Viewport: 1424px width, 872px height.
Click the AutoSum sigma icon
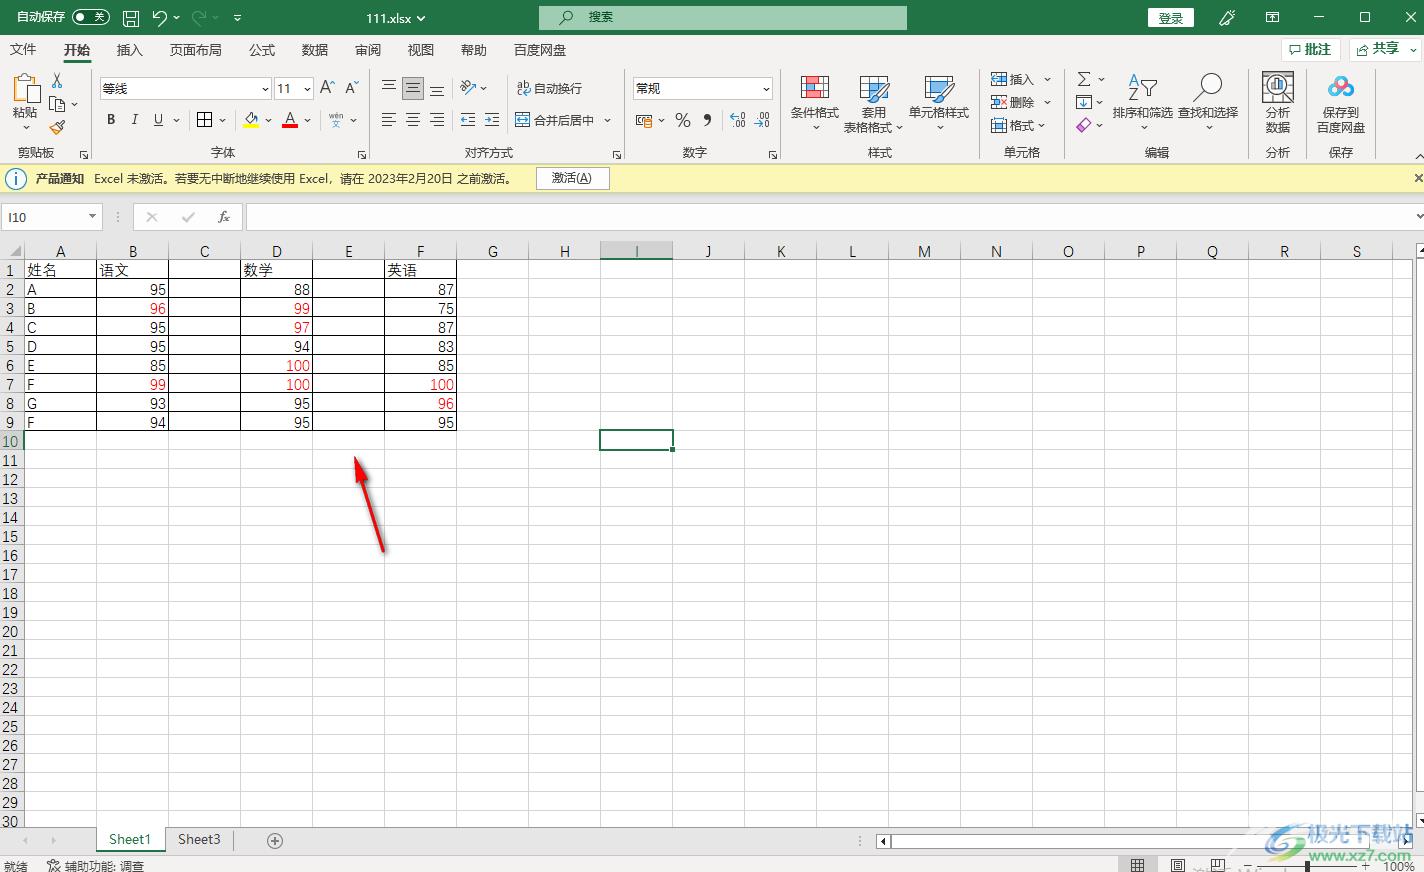(1084, 79)
